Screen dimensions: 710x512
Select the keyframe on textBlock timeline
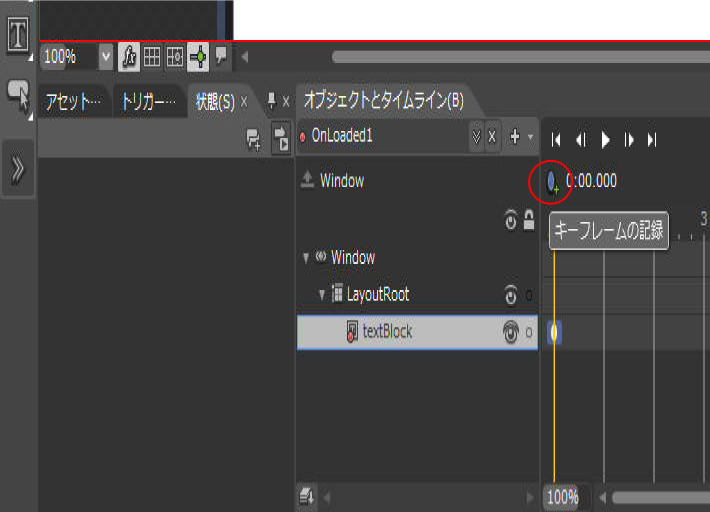[555, 332]
